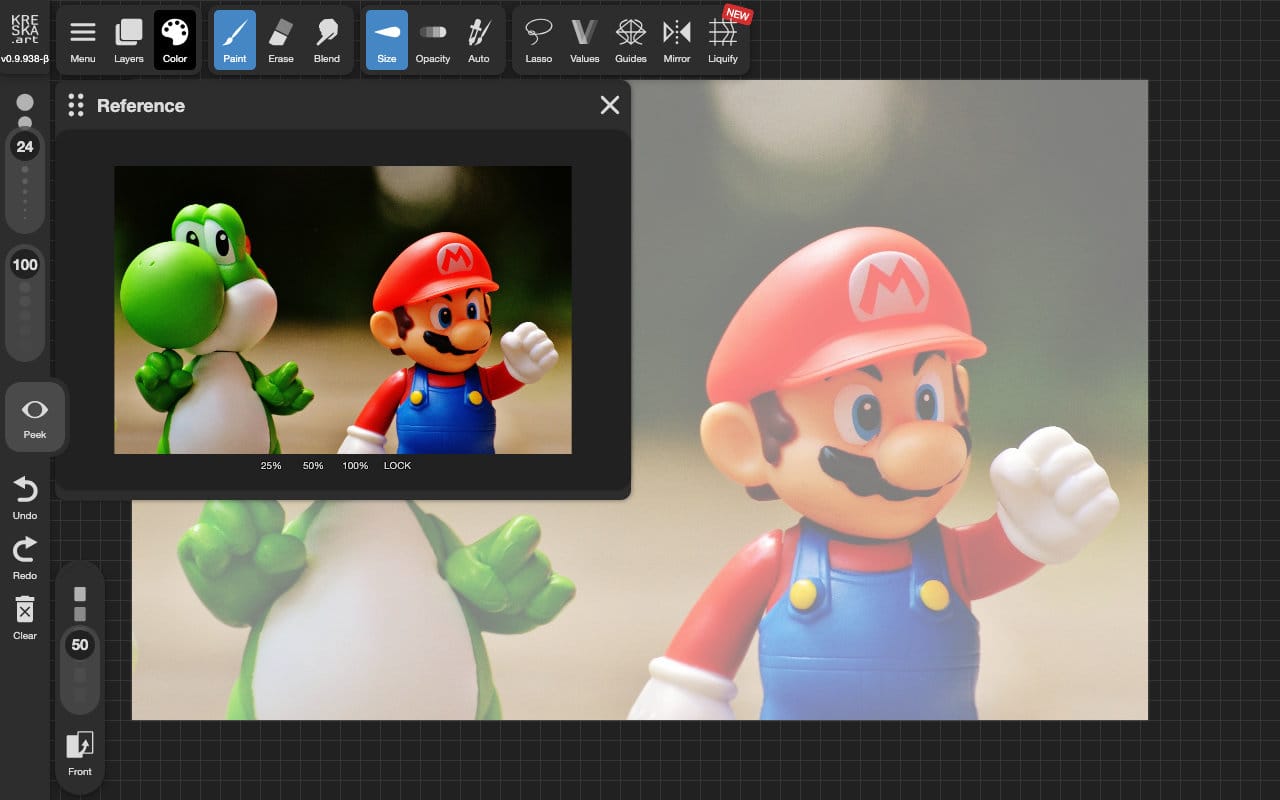Set reference opacity to 50%
This screenshot has height=800, width=1280.
[x=312, y=465]
